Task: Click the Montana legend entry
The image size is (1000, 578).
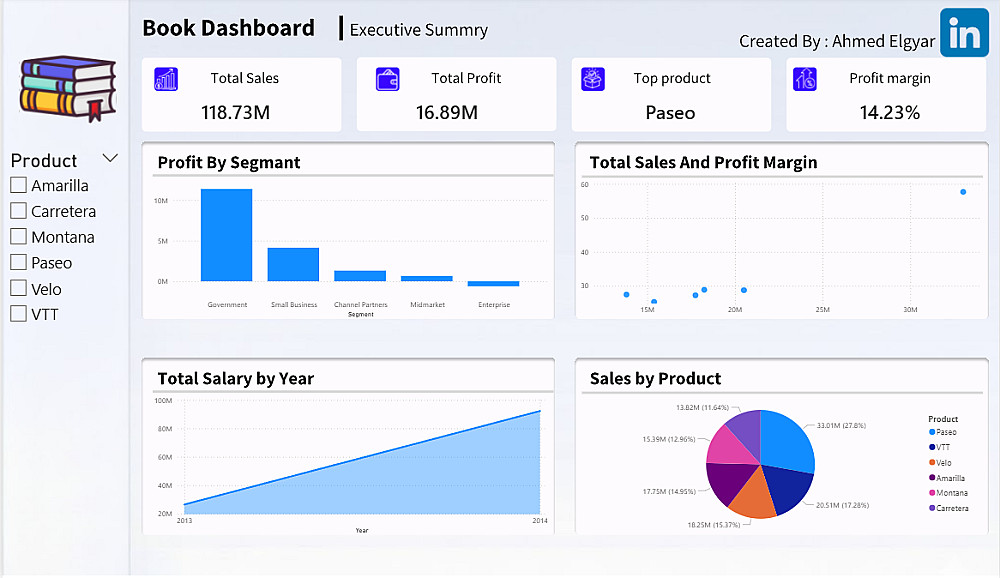Action: pos(948,493)
